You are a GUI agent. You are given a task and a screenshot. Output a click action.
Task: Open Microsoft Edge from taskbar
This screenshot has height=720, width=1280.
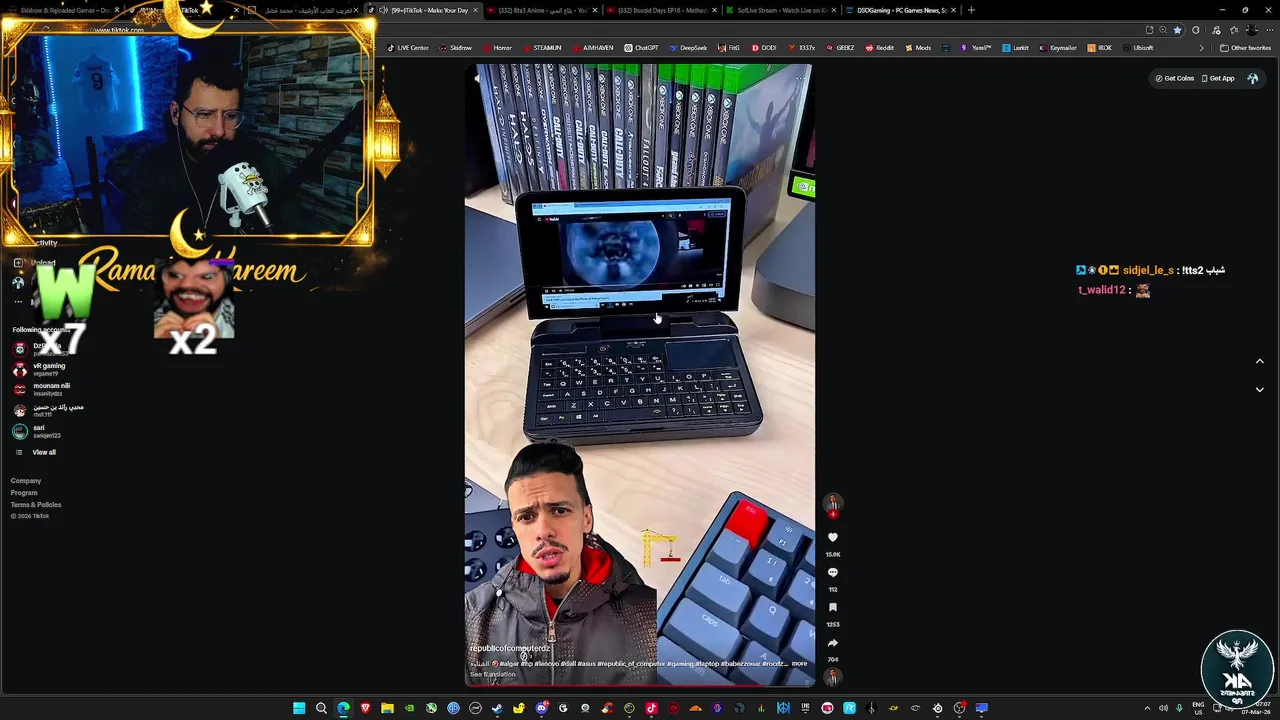[x=343, y=708]
